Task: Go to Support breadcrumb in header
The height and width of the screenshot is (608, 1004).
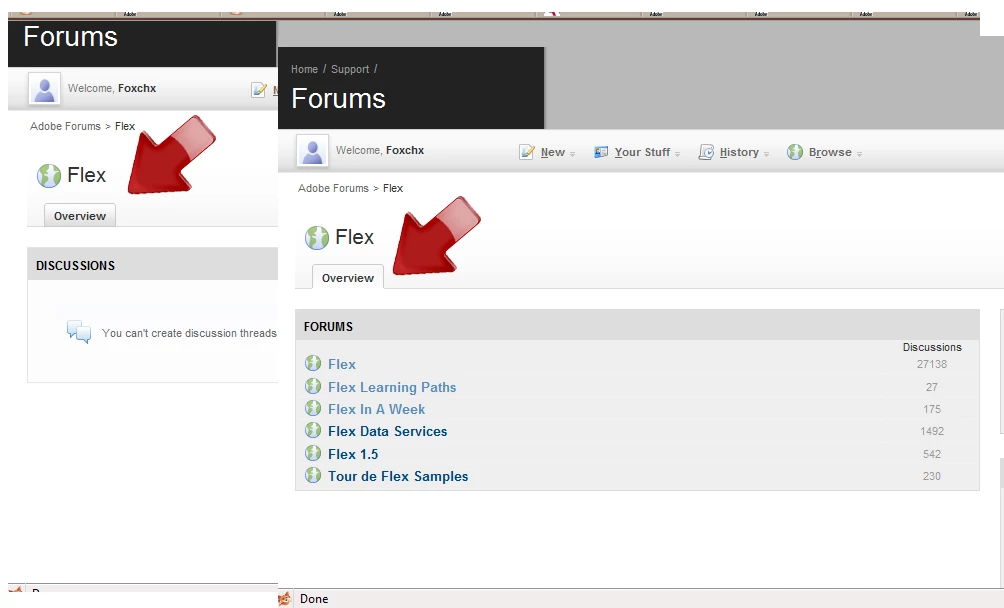Action: tap(350, 69)
